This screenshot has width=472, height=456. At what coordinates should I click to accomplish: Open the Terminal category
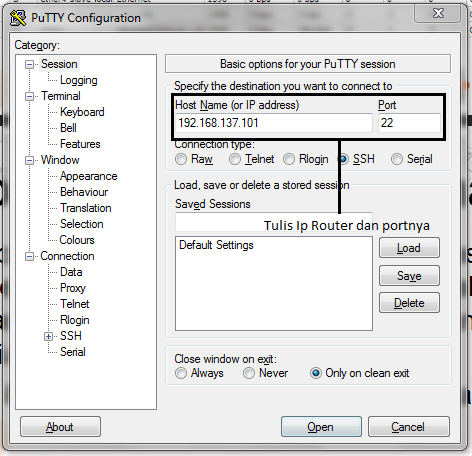tap(61, 96)
